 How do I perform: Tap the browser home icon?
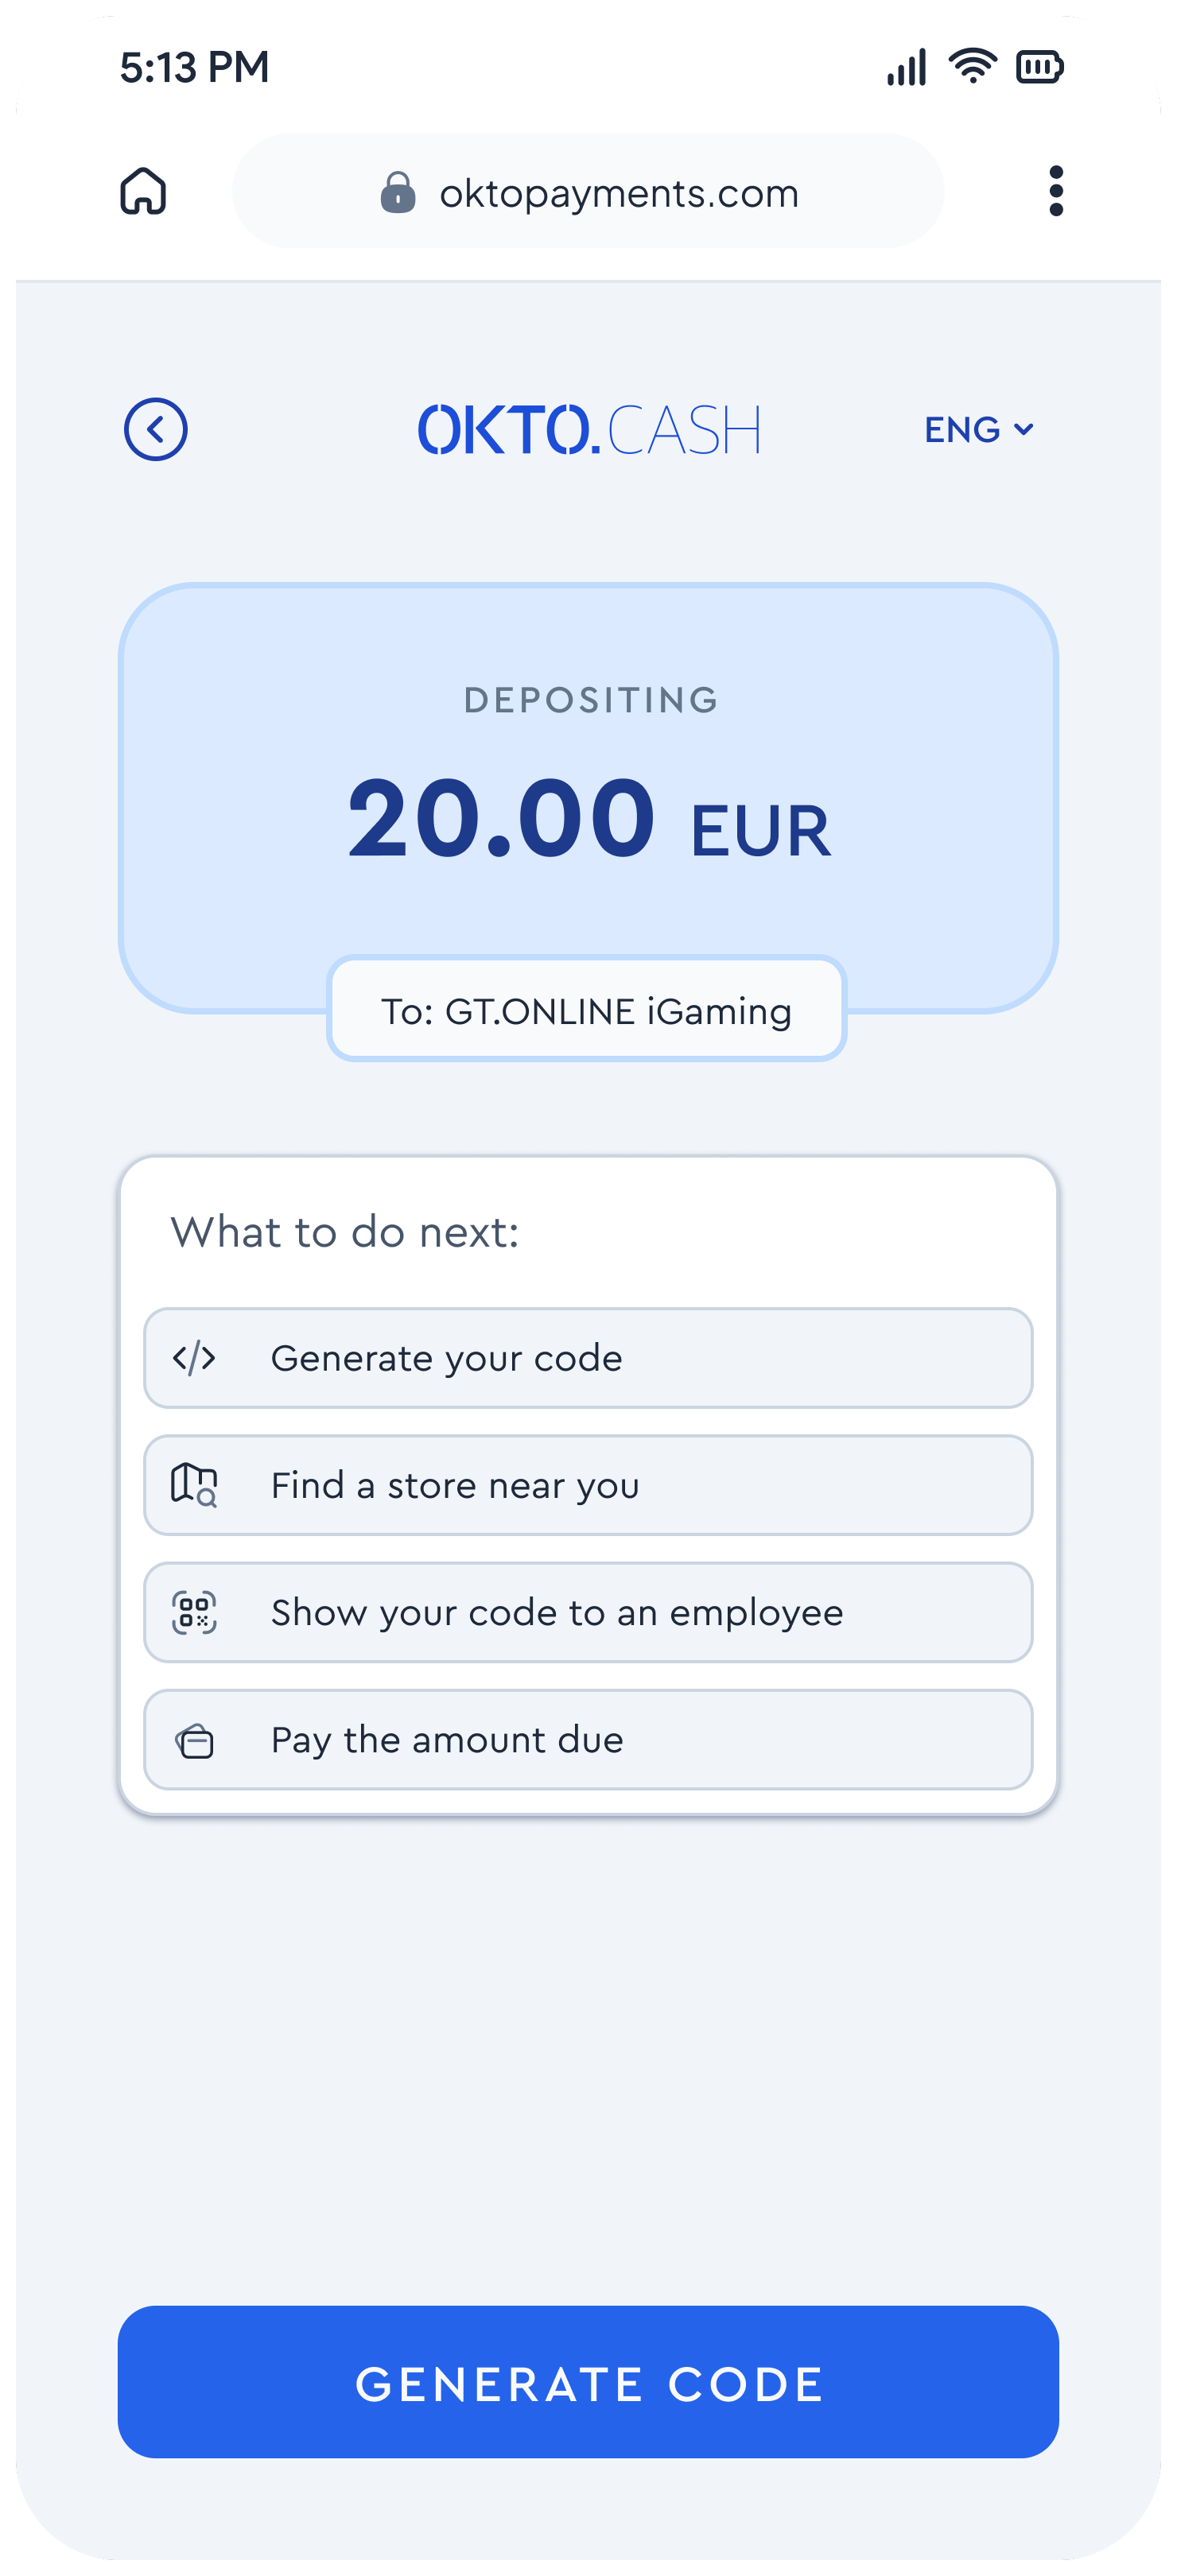[x=143, y=191]
